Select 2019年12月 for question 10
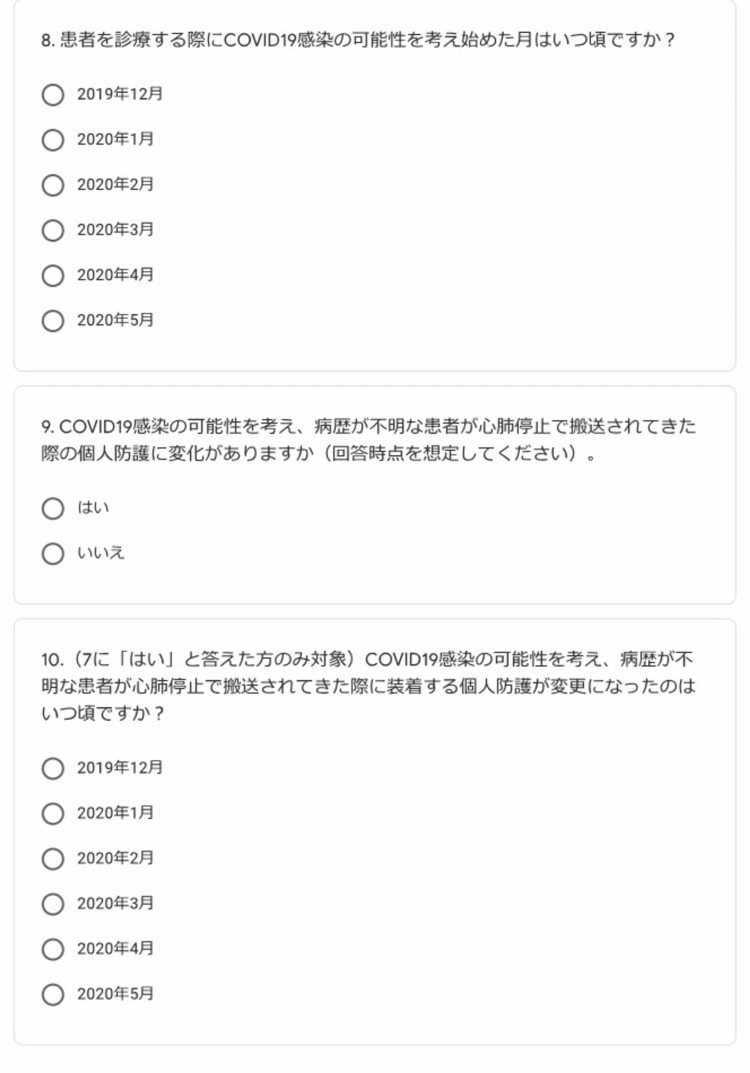Image resolution: width=750 pixels, height=1073 pixels. 53,768
